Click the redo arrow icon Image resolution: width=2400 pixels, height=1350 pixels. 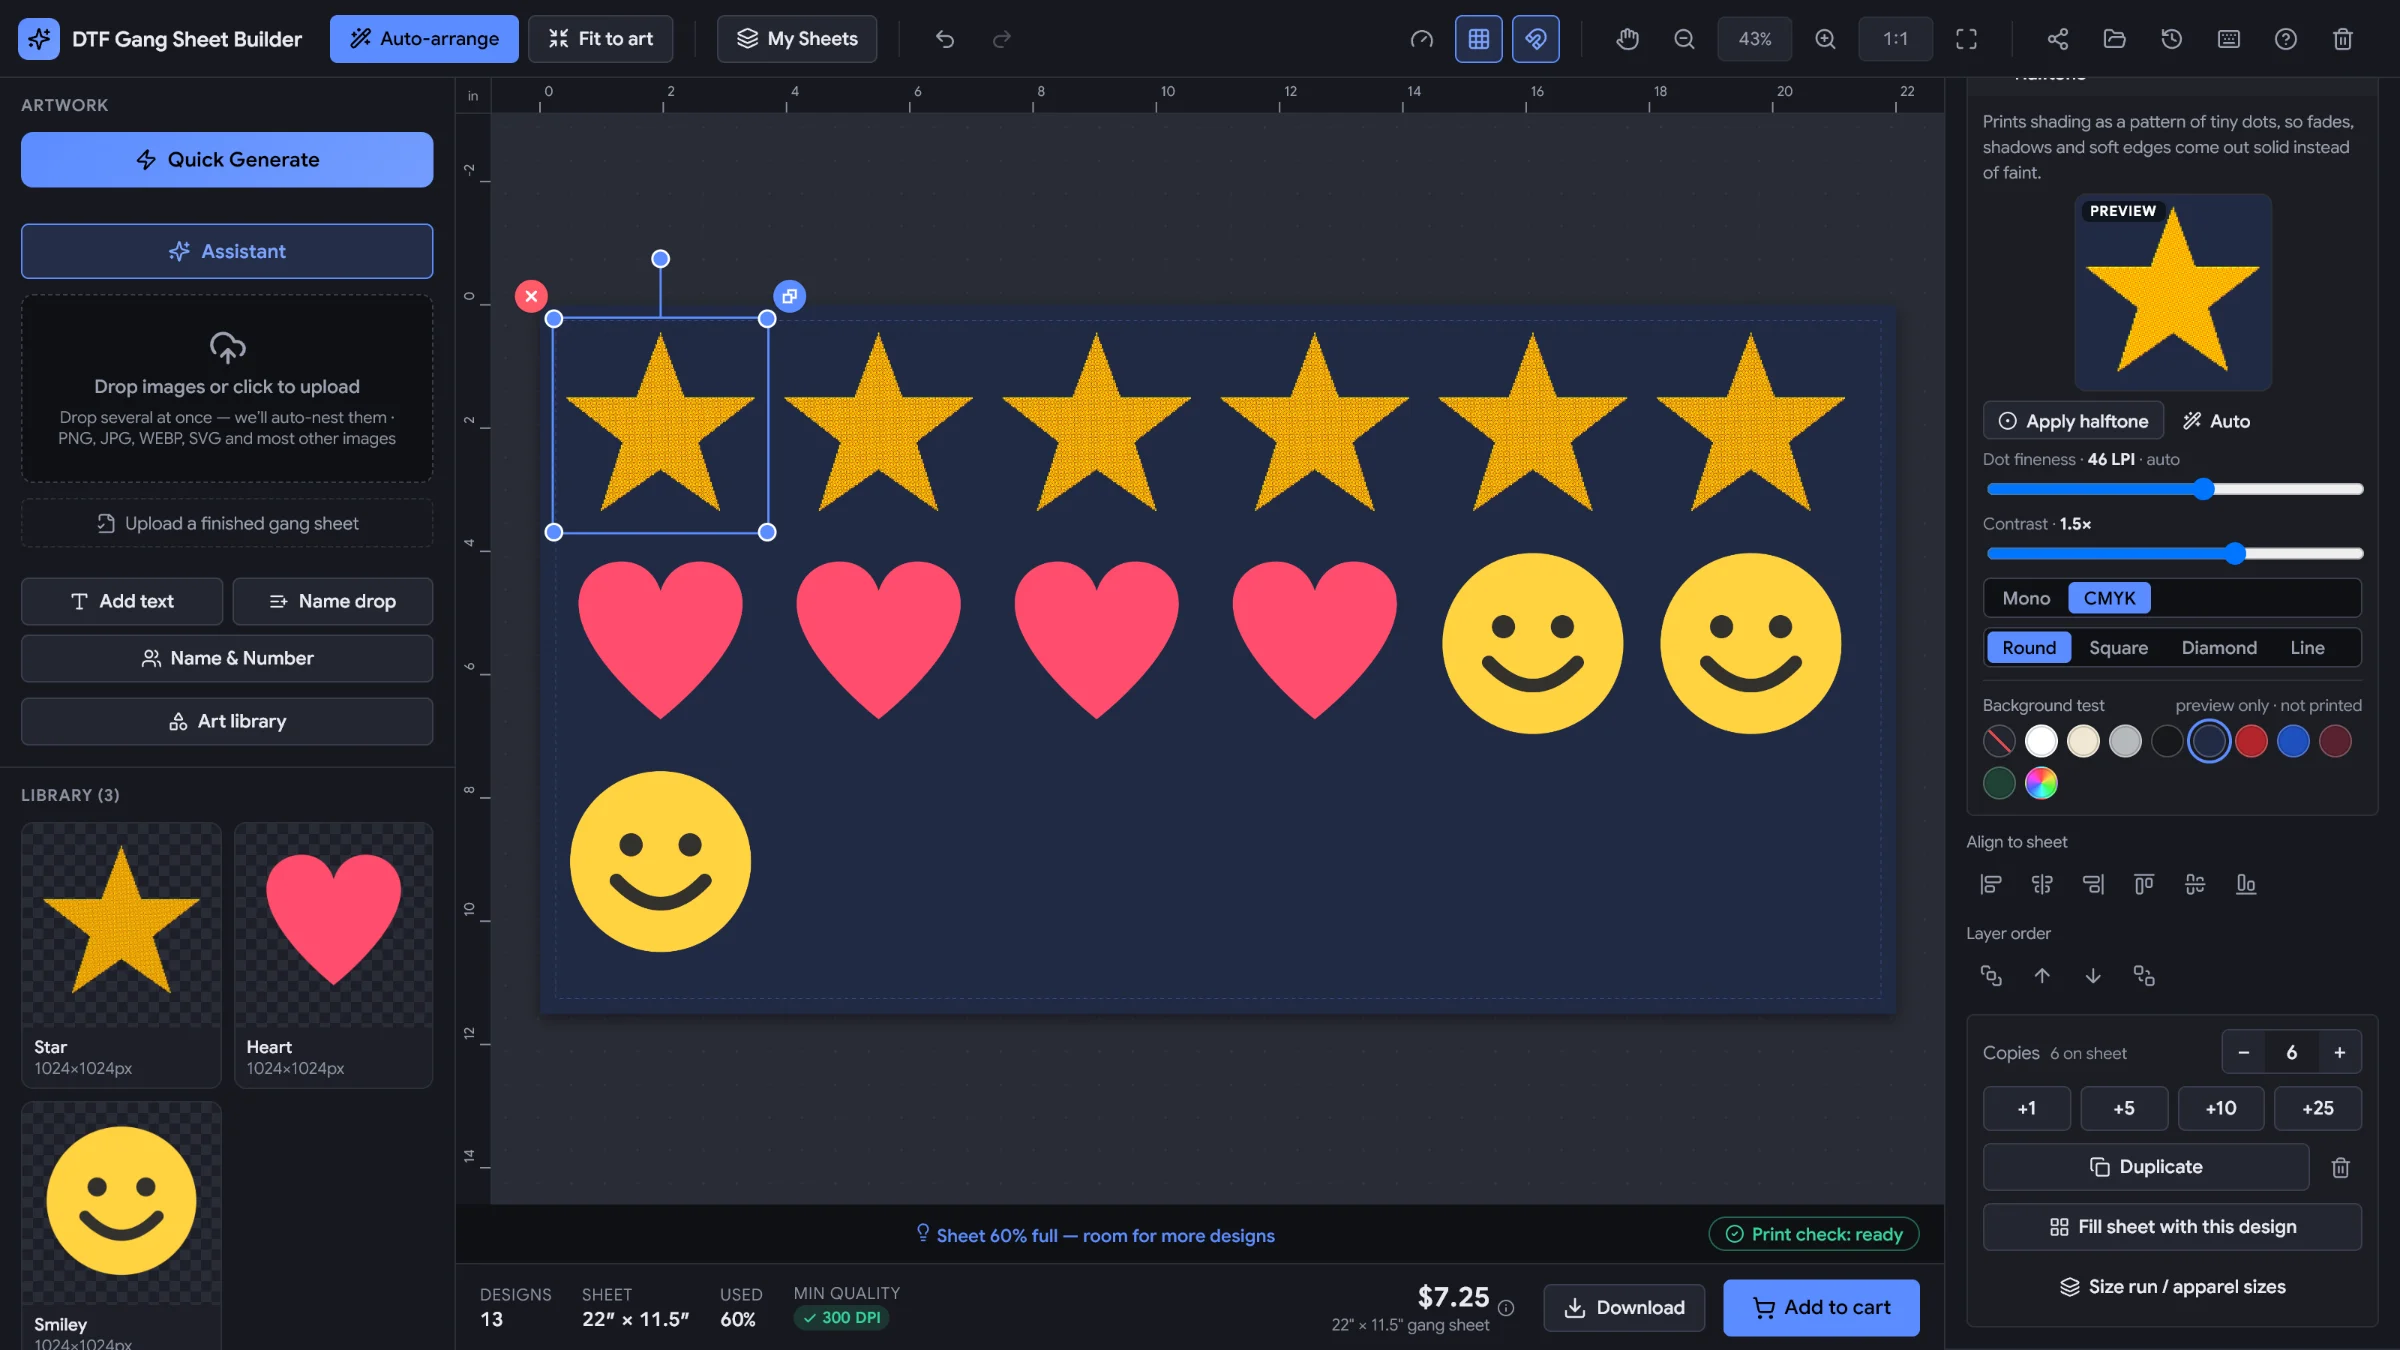click(x=1001, y=39)
